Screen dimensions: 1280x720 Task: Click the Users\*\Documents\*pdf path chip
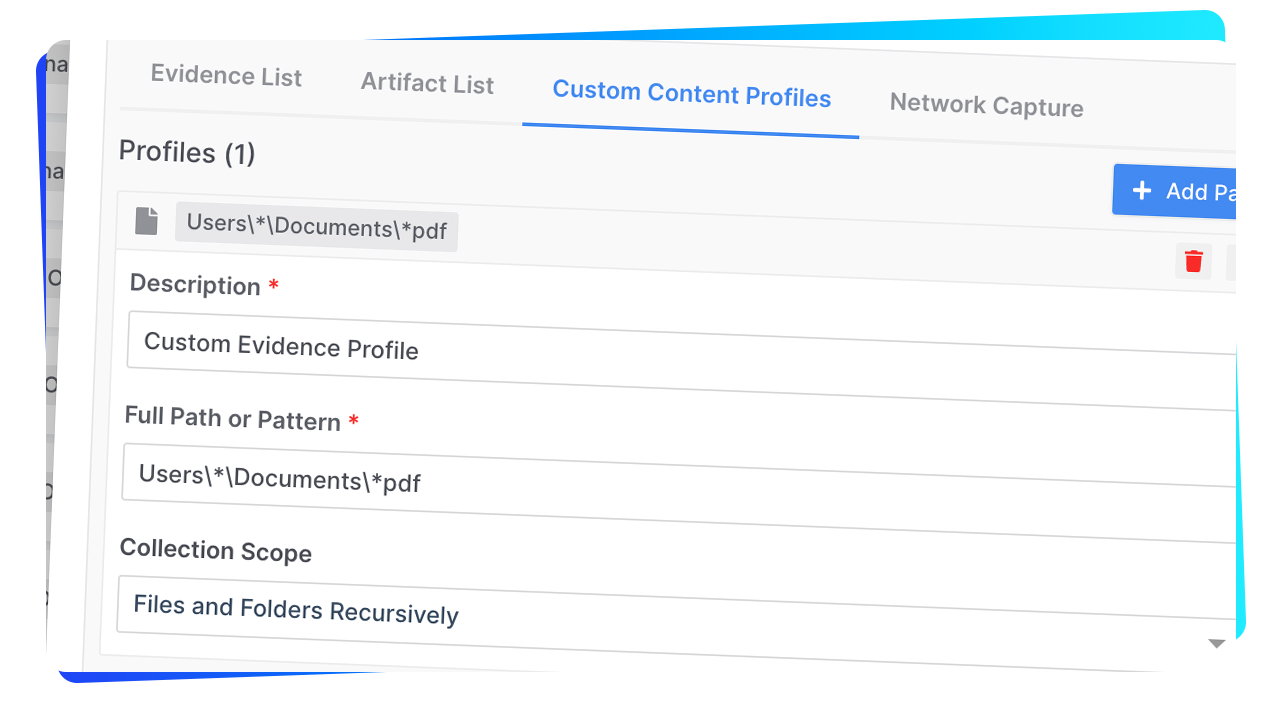point(317,227)
